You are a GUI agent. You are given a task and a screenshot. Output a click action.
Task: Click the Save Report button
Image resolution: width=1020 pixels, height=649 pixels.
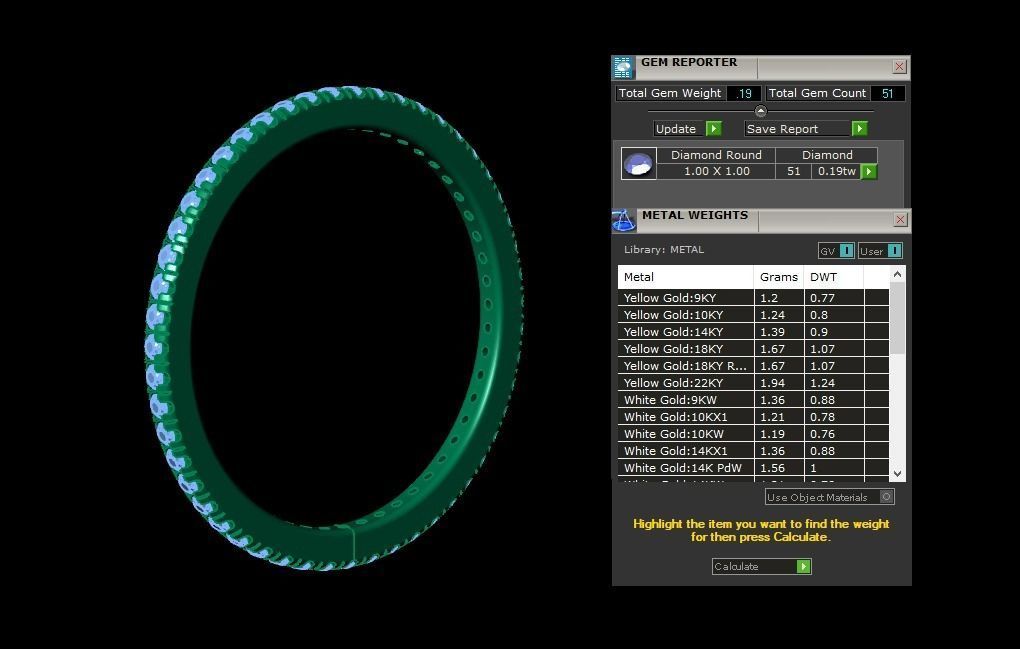tap(805, 129)
